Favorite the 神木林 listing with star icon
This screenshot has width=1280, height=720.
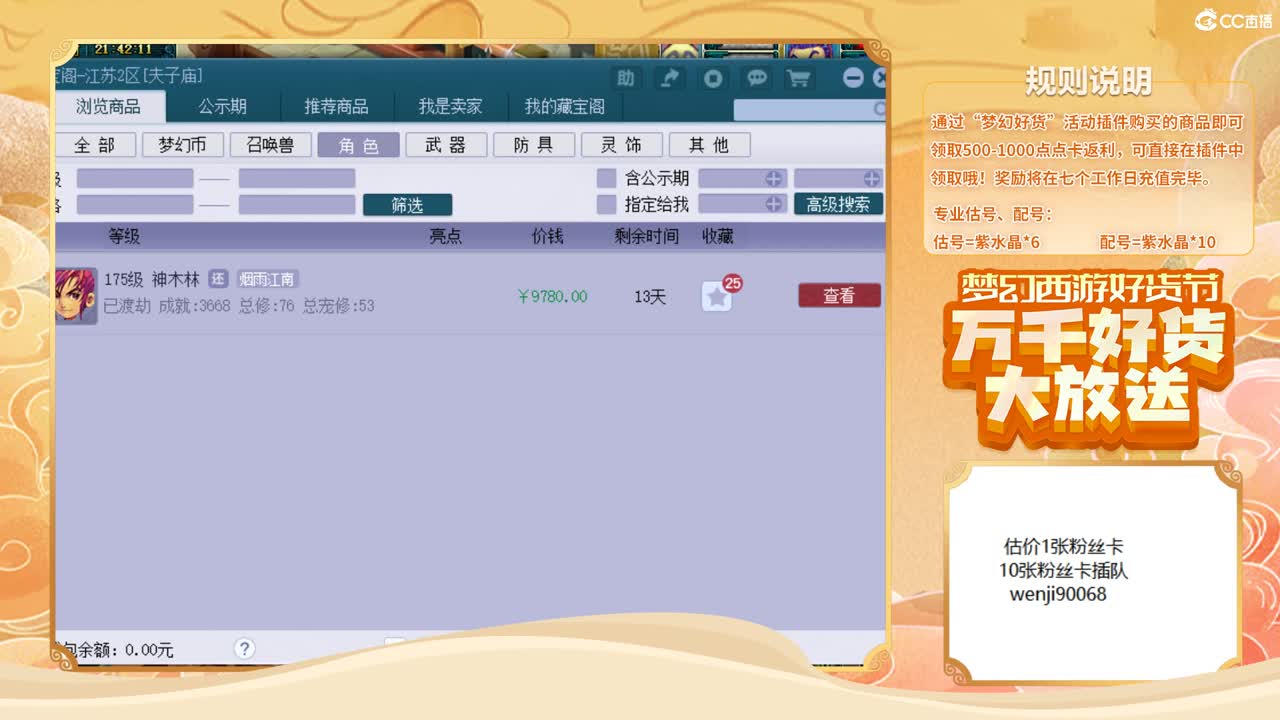[x=716, y=296]
